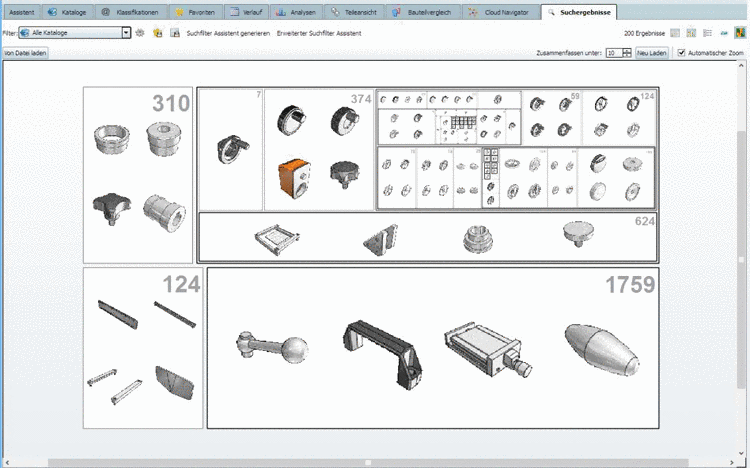Click the vertical scrollbar
Viewport: 750px width, 468px height.
click(741, 258)
